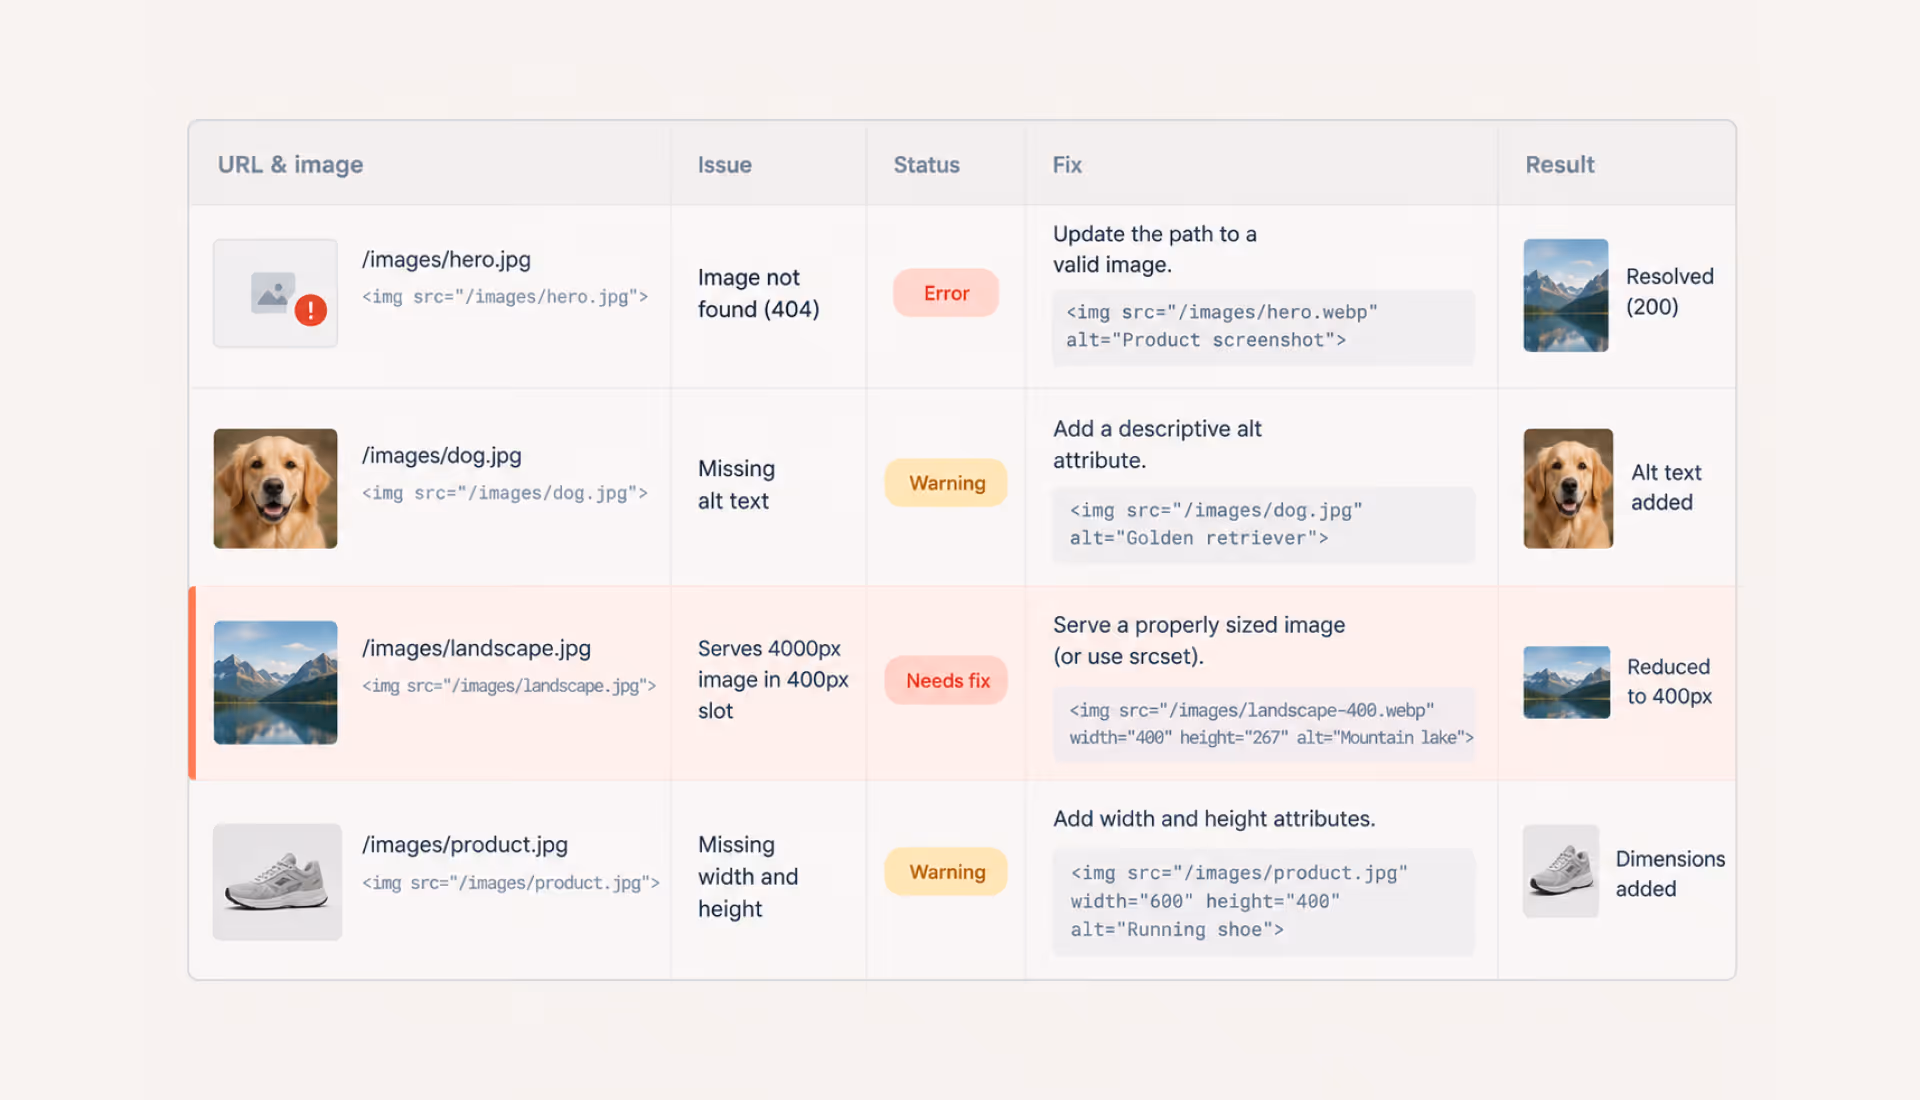Click the Error status badge
The width and height of the screenshot is (1920, 1100).
click(946, 293)
